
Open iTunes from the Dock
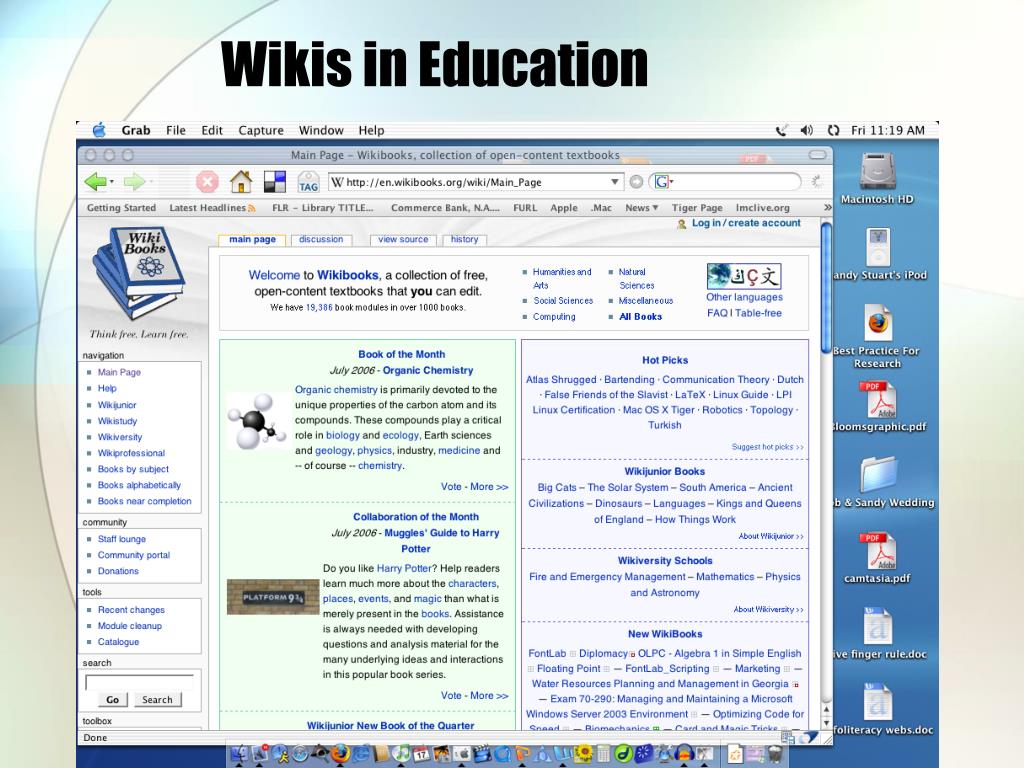click(x=402, y=754)
